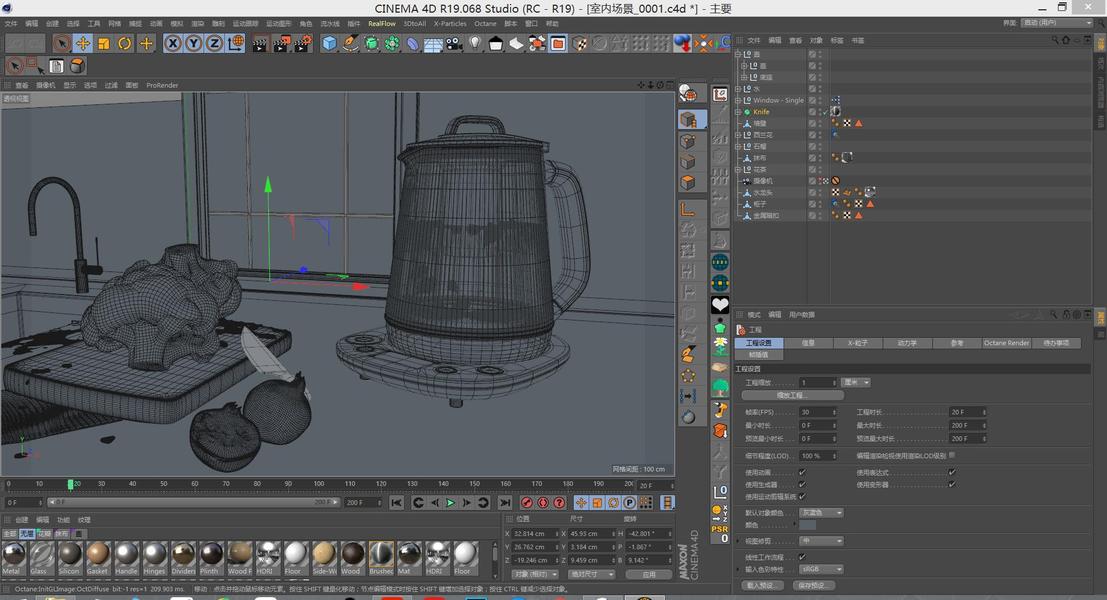Select the Rotate tool in top toolbar
The image size is (1107, 600).
coord(125,43)
